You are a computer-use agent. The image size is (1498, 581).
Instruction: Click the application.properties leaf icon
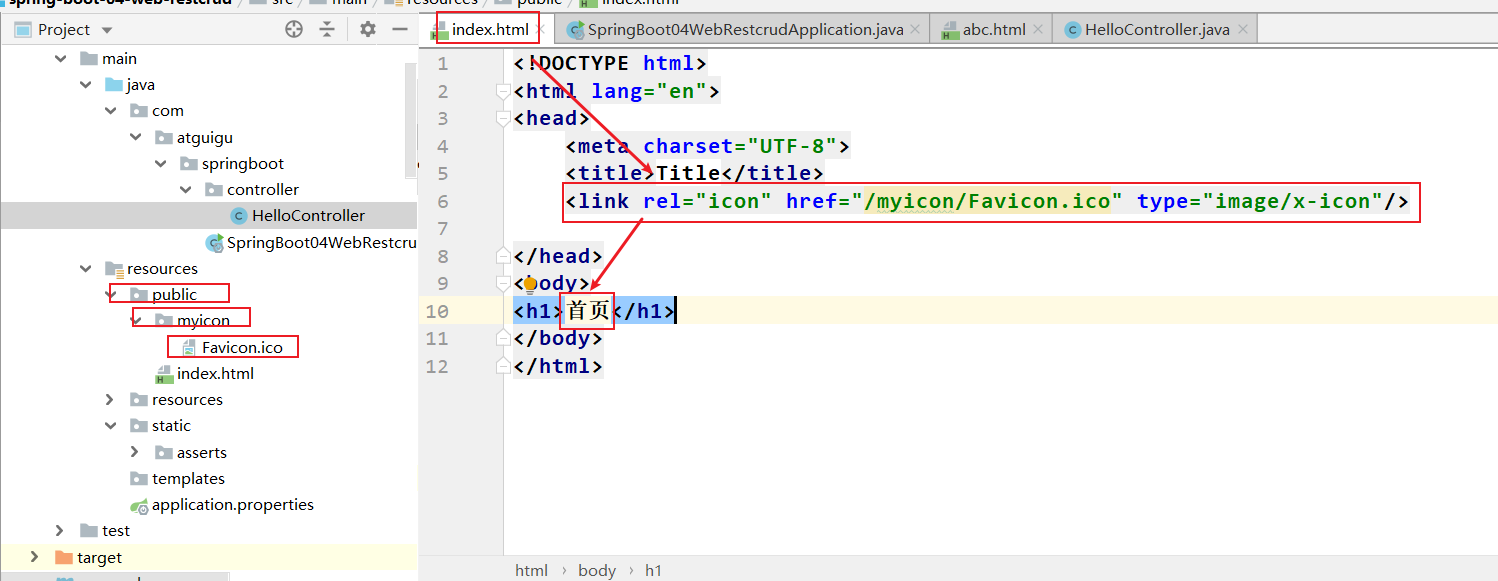[x=139, y=505]
